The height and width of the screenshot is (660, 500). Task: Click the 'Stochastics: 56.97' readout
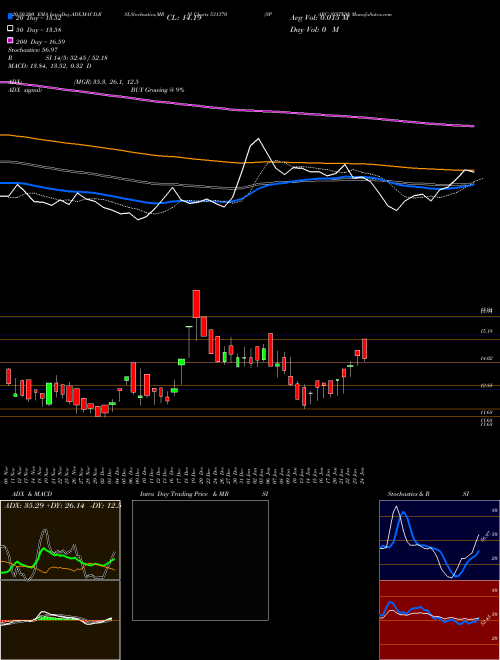[x=32, y=50]
